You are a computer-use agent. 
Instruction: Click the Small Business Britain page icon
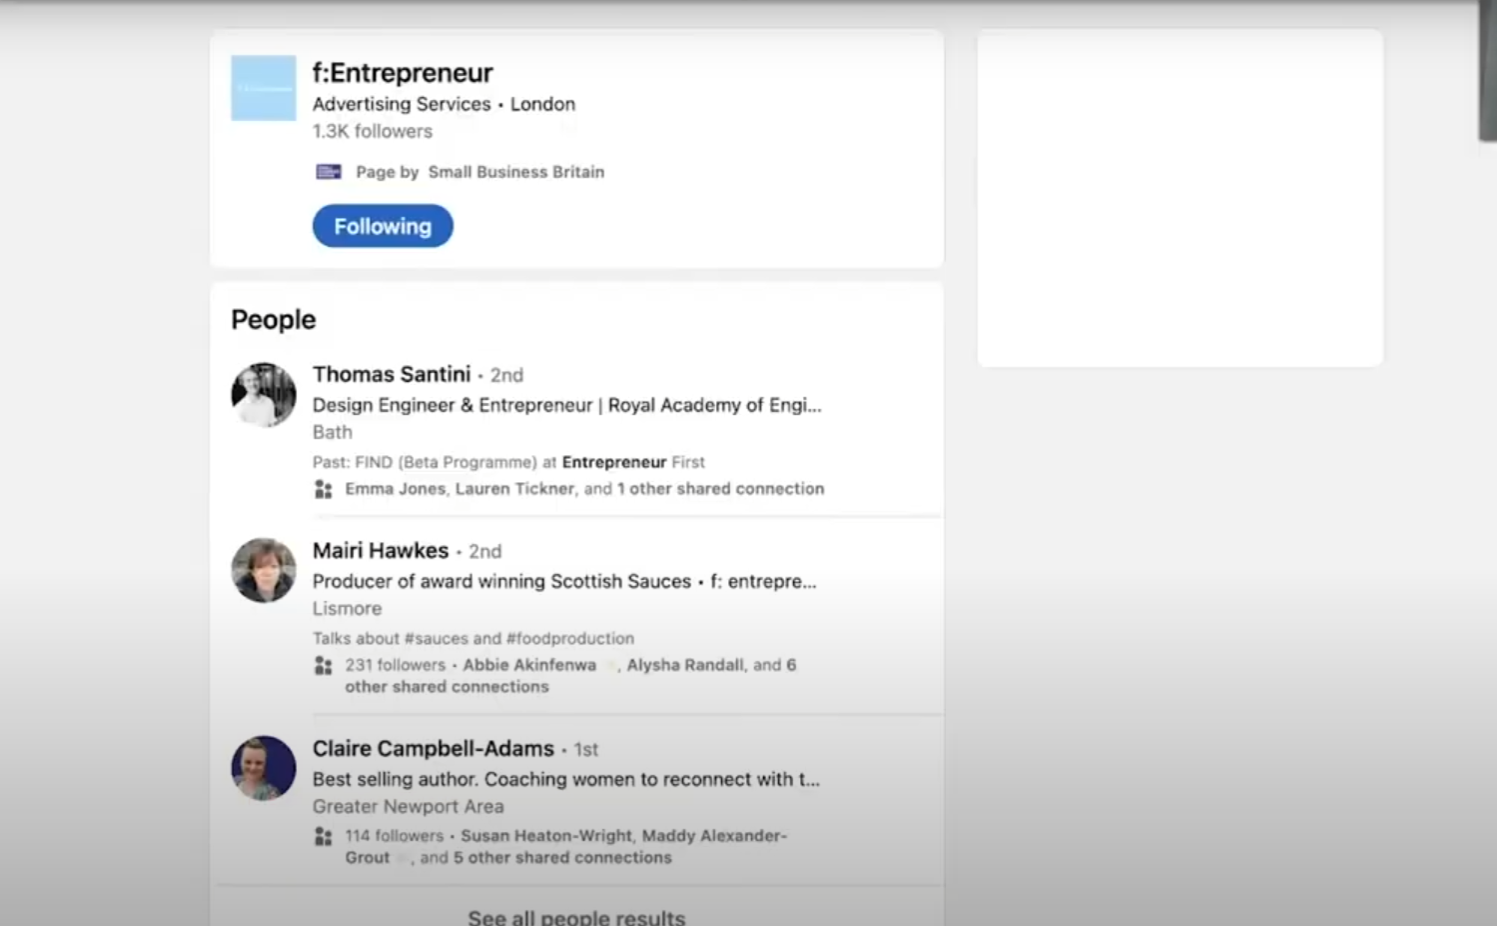[x=328, y=172]
